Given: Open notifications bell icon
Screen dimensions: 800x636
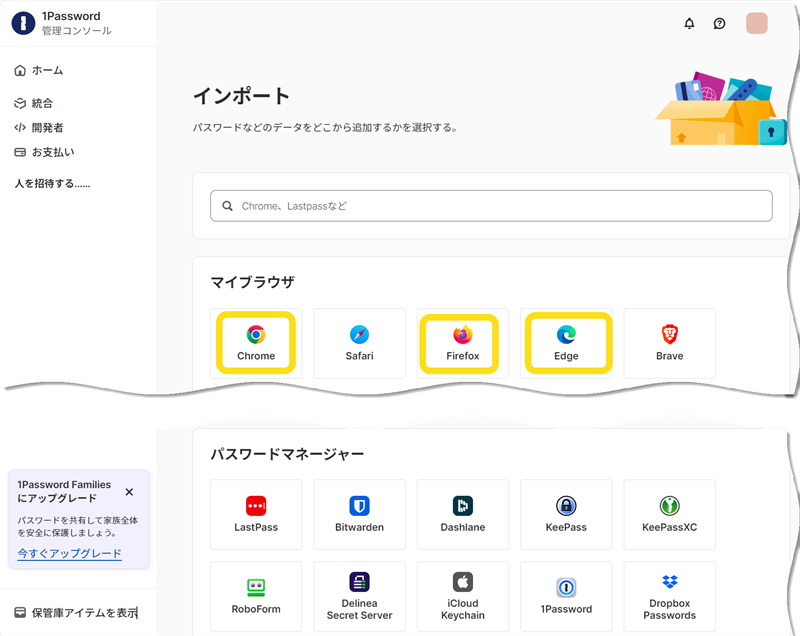Looking at the screenshot, I should [x=689, y=23].
